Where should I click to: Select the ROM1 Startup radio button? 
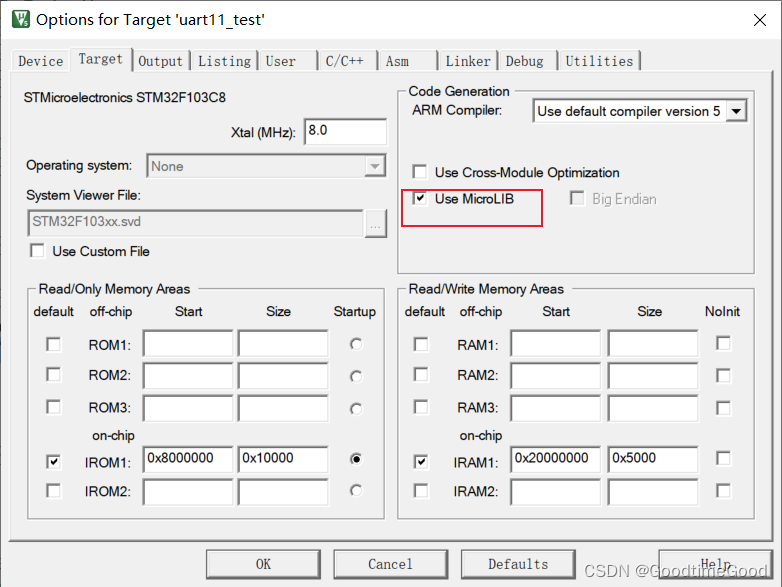[356, 344]
